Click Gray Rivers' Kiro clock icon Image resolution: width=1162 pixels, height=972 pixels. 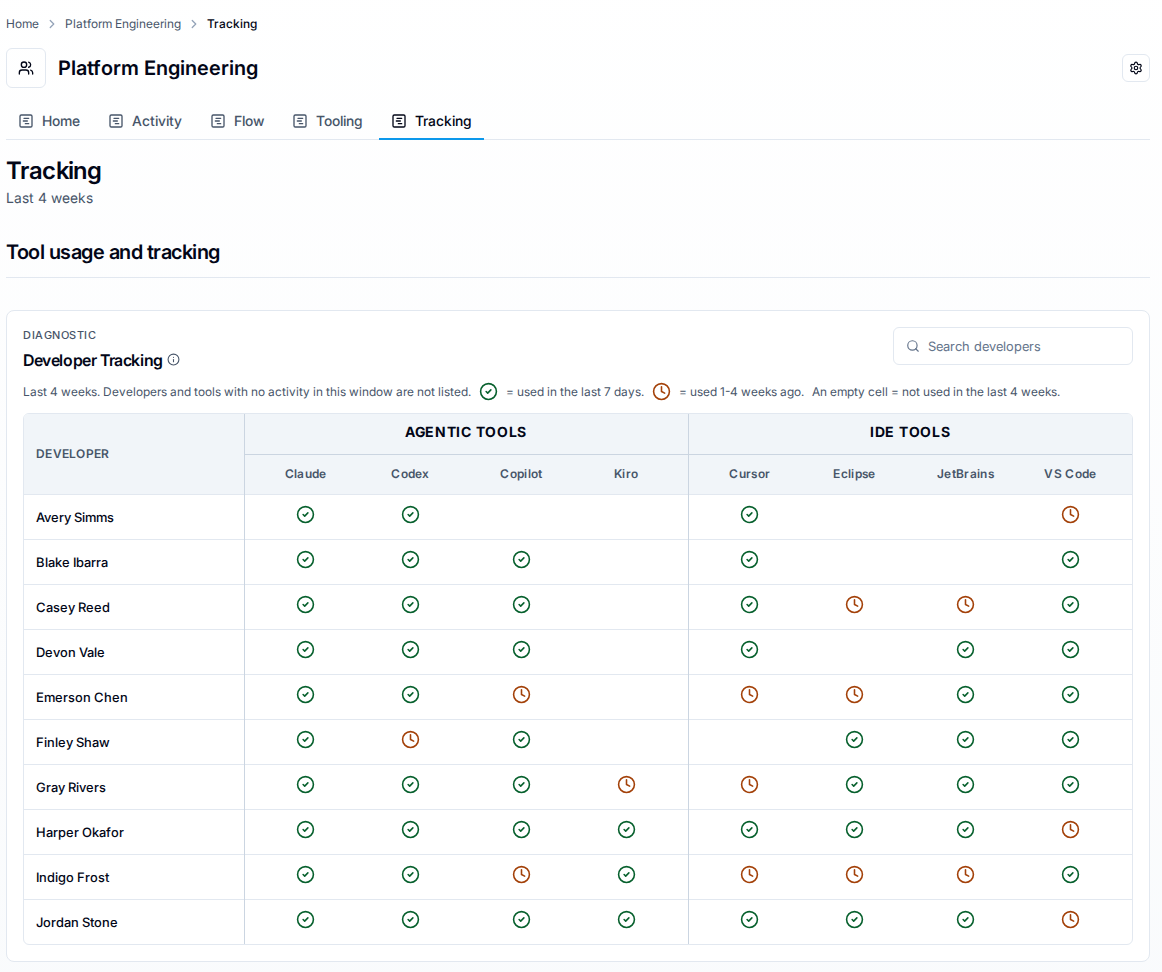coord(626,785)
